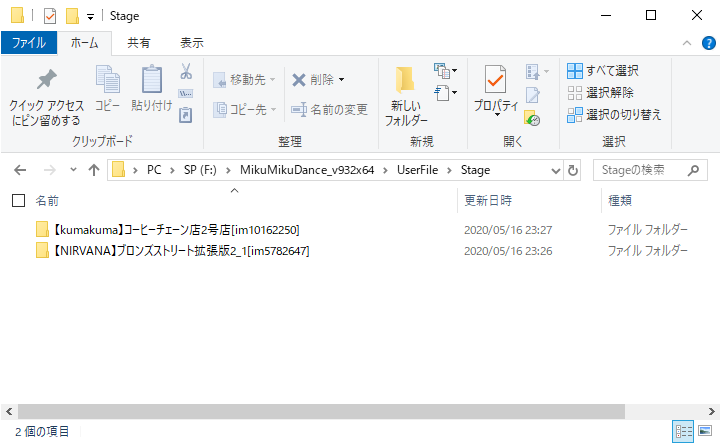Select the ホーム (Home) tab
Screen dimensions: 721x444
tap(85, 43)
